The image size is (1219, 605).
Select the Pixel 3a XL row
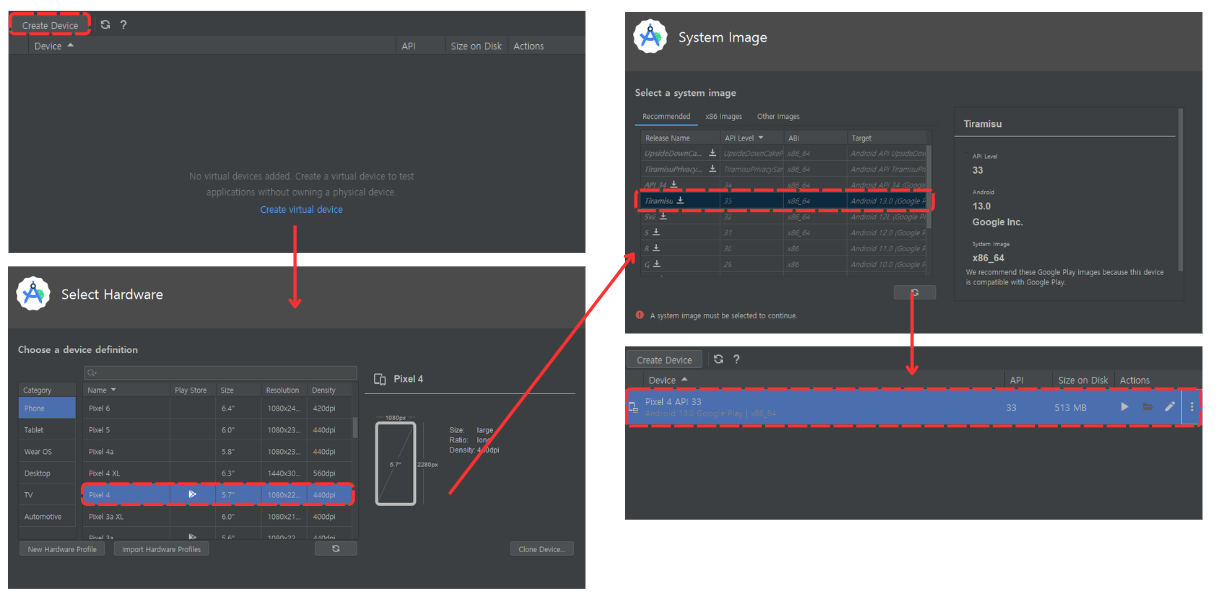tap(216, 517)
